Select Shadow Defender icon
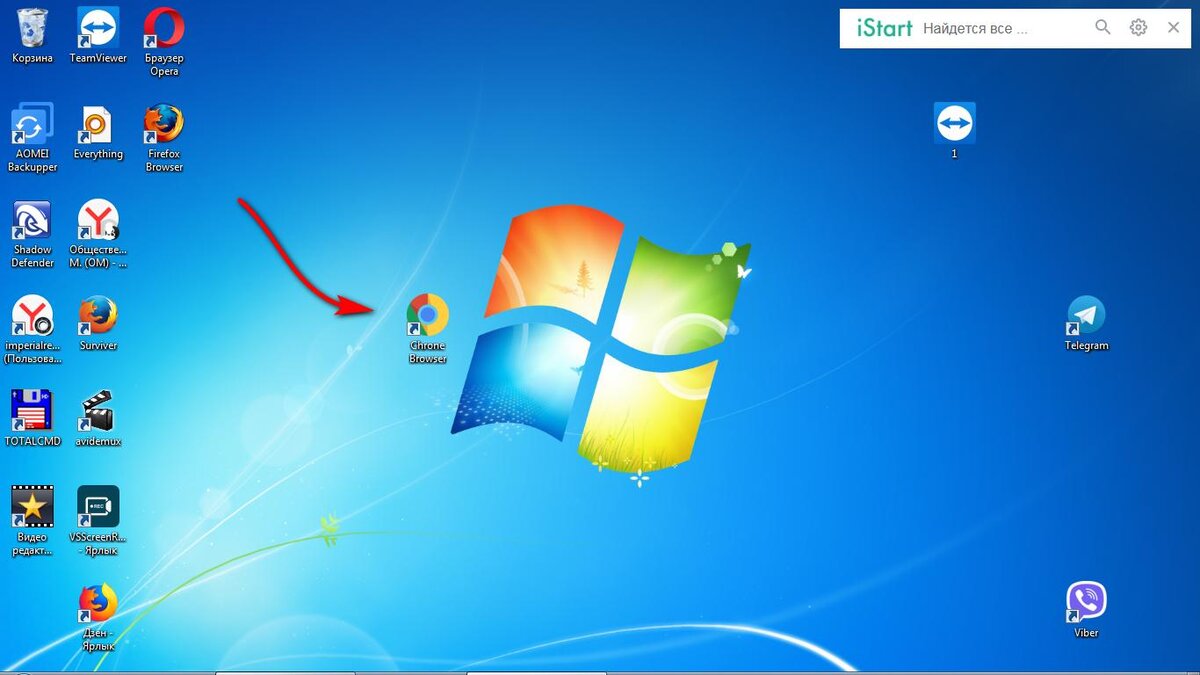This screenshot has width=1200, height=675. 33,233
